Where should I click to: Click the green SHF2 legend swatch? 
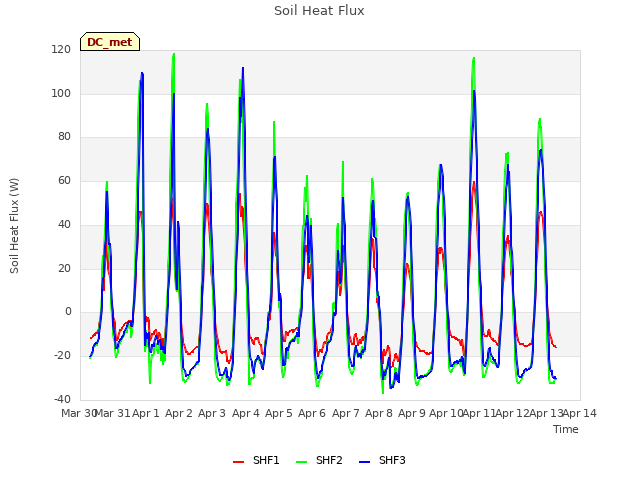[x=301, y=461]
